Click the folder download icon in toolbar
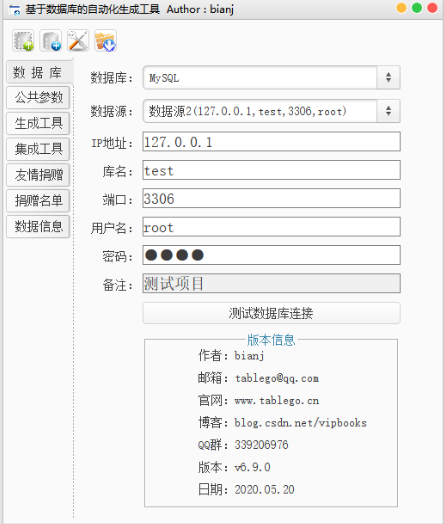The height and width of the screenshot is (524, 444). [x=106, y=41]
